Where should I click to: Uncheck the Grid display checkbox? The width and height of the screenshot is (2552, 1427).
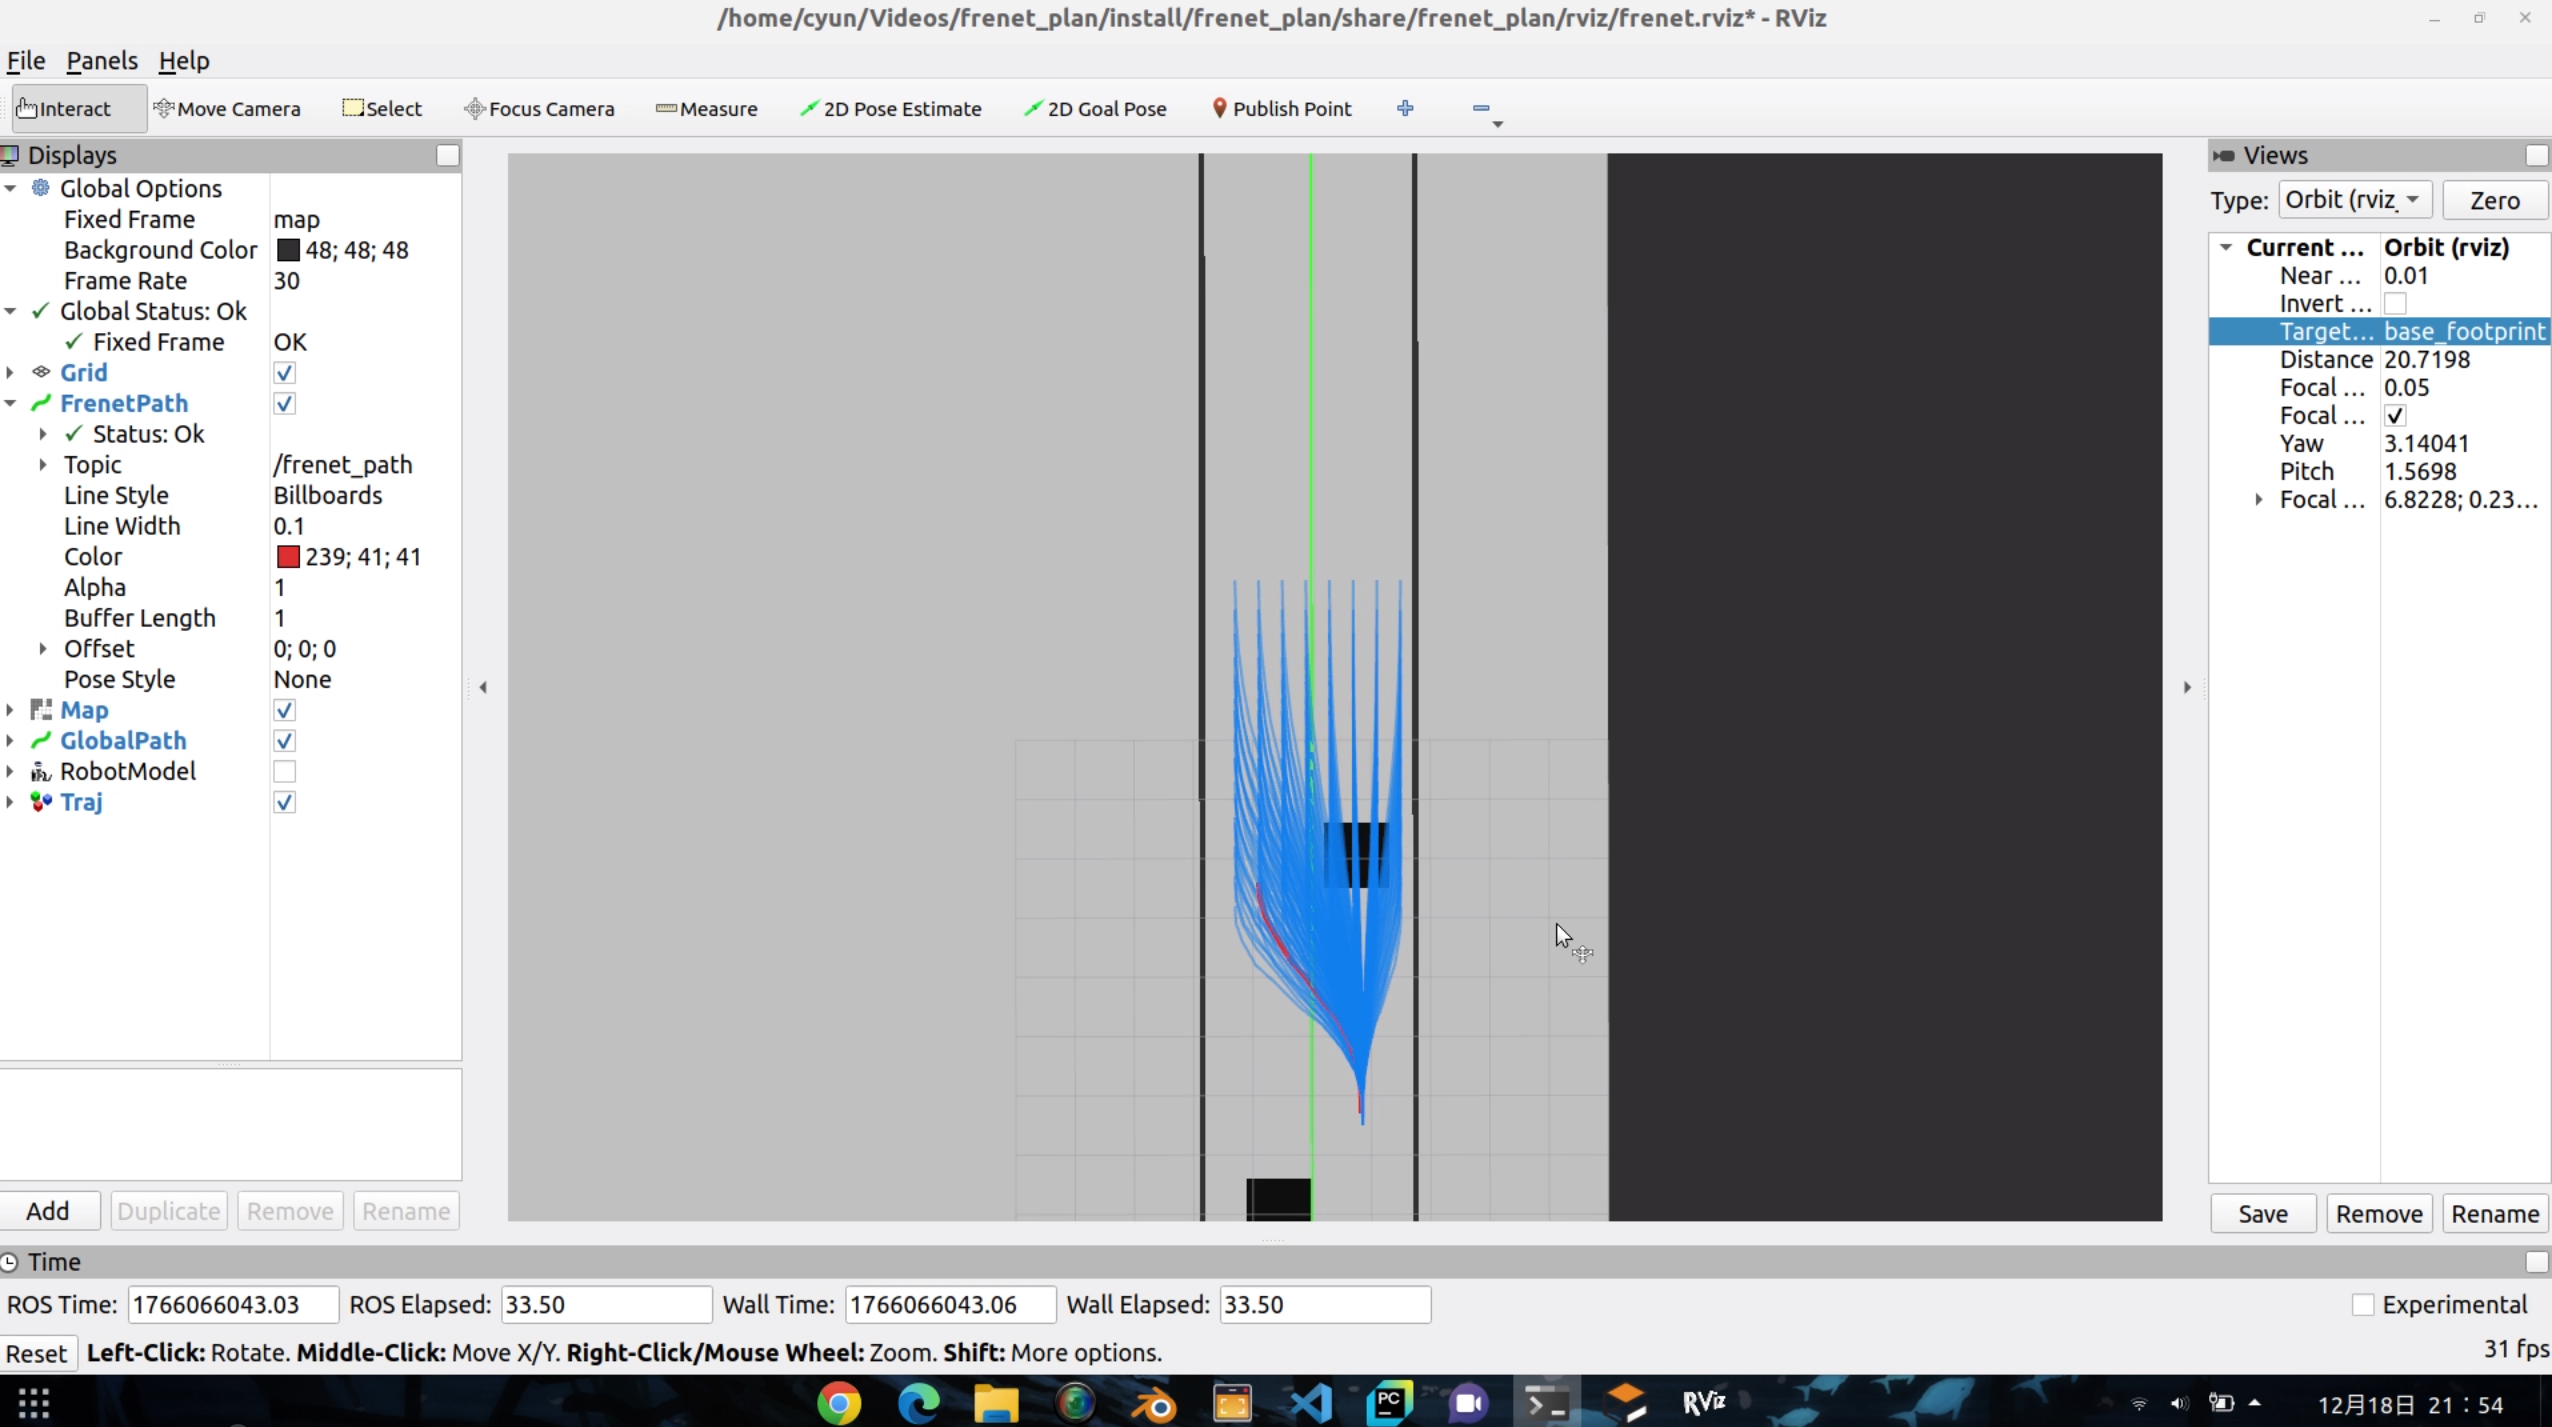284,373
